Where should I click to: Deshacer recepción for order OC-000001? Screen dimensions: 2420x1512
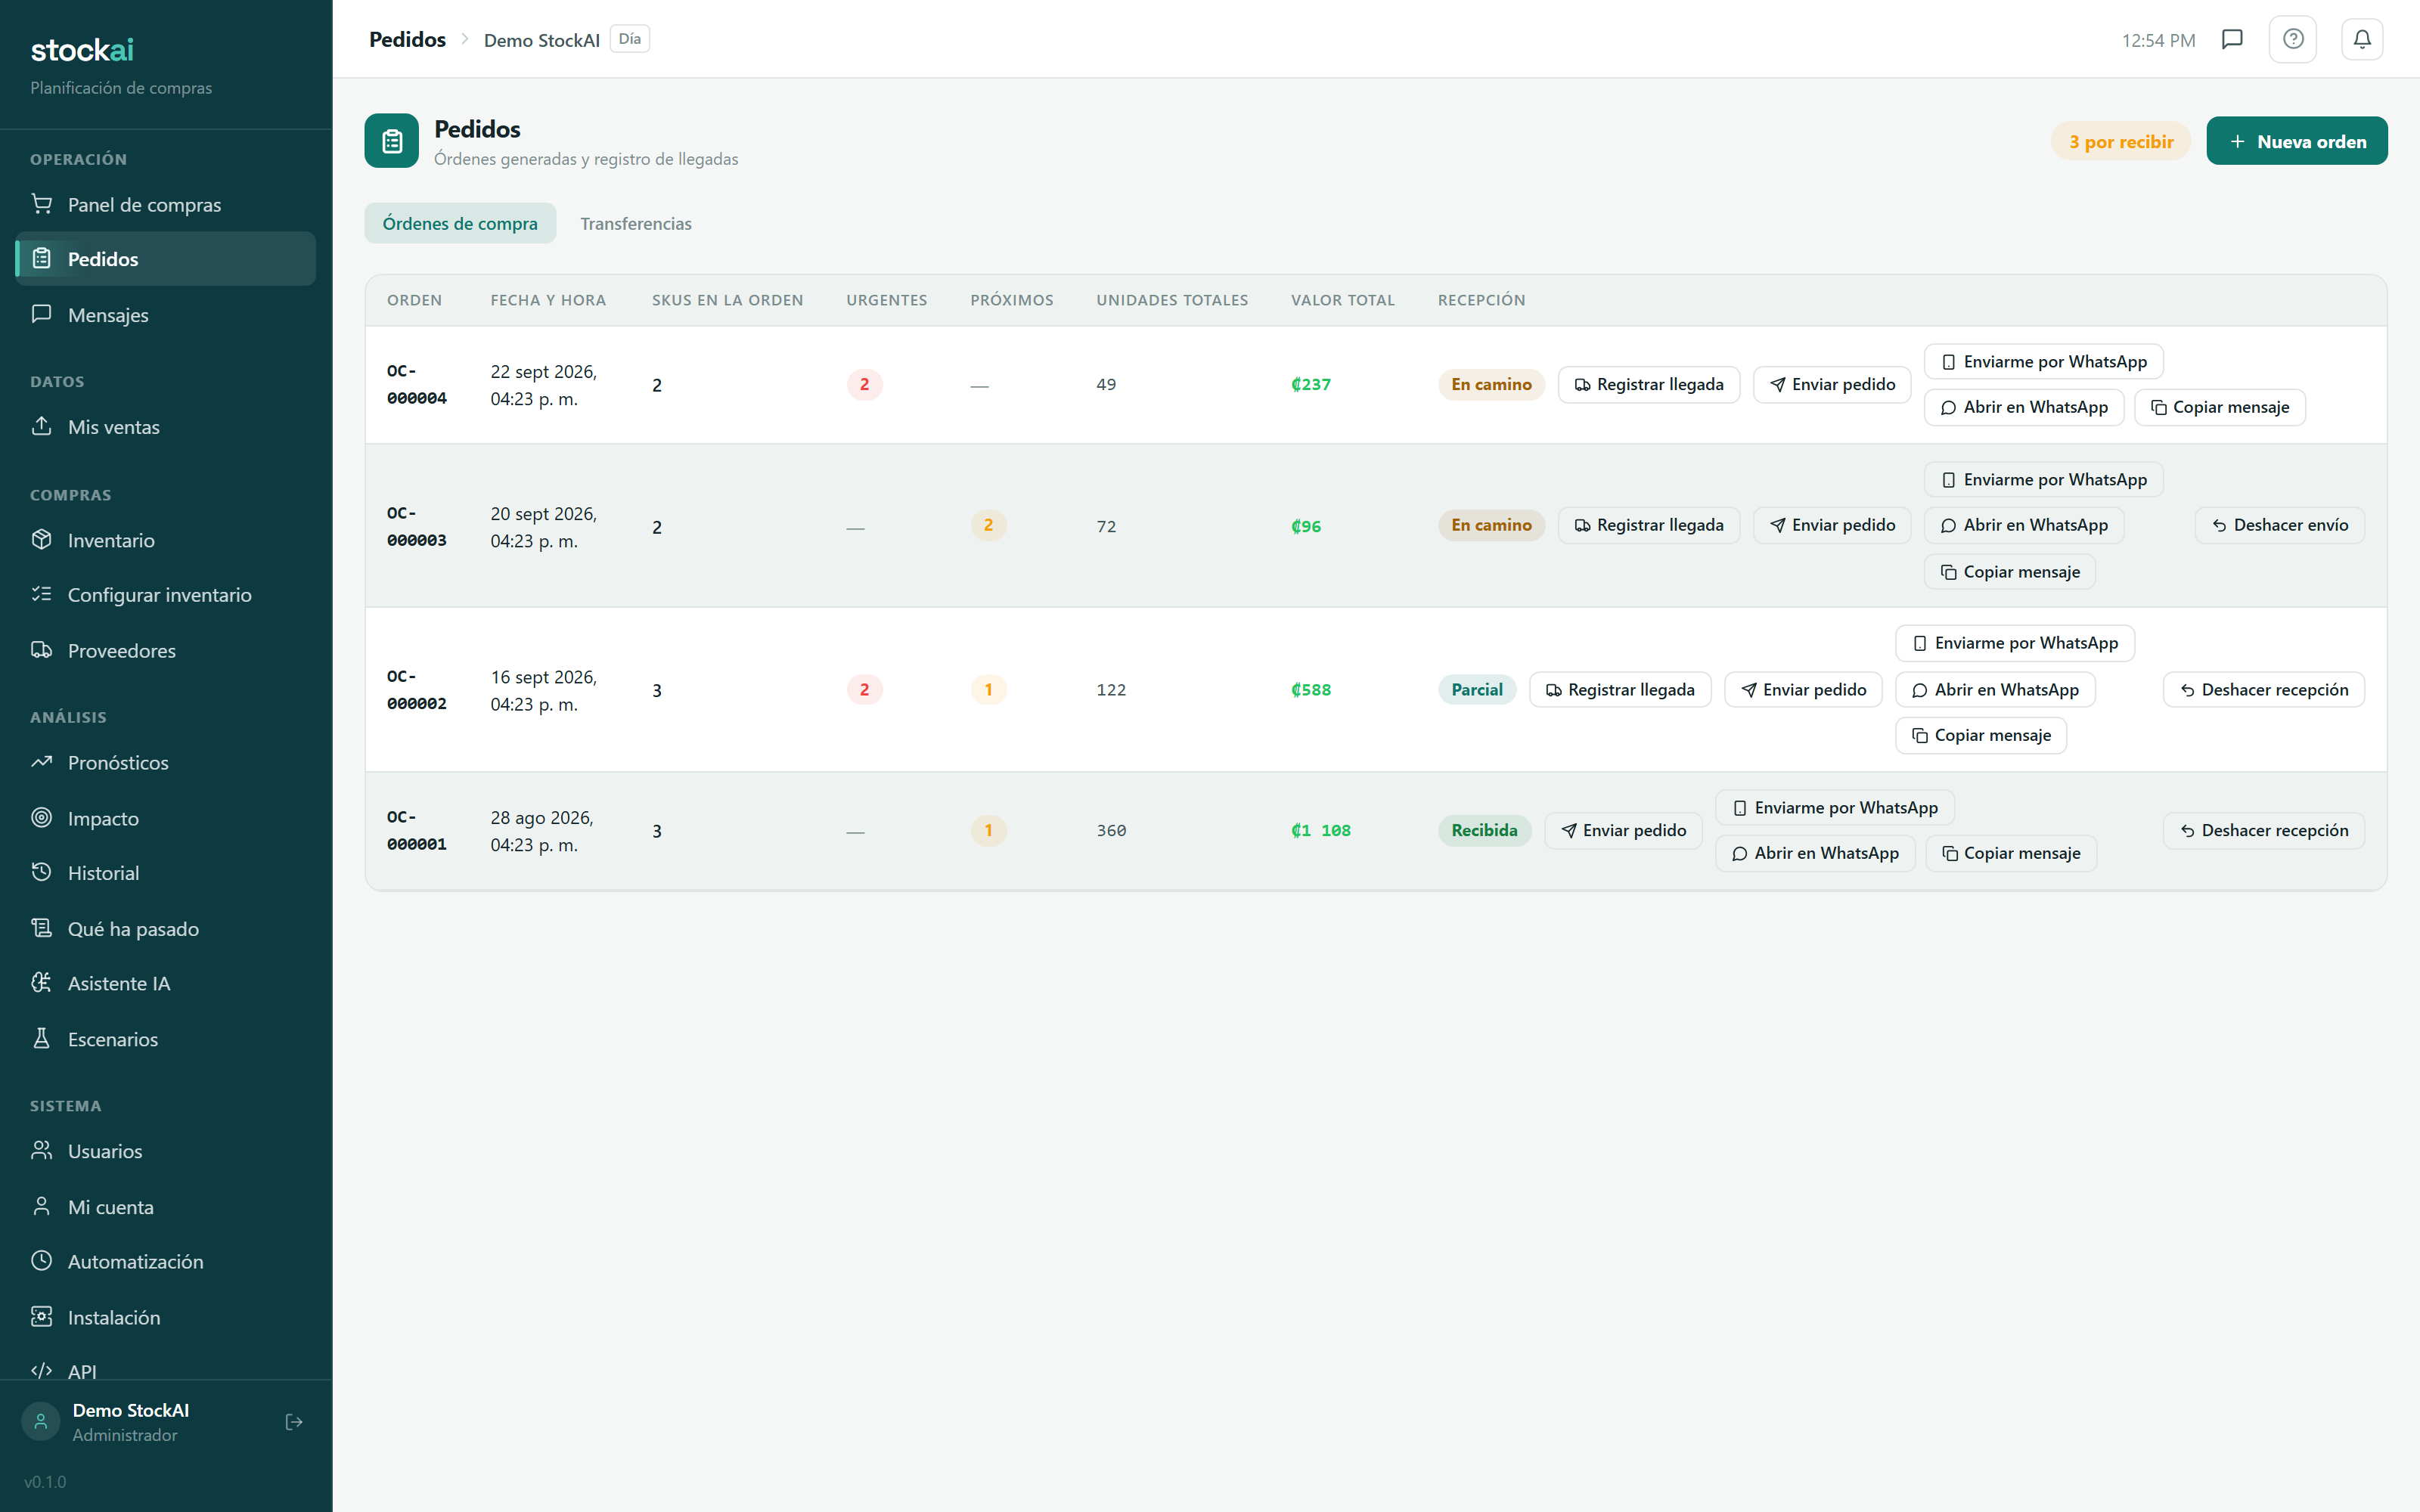tap(2264, 830)
